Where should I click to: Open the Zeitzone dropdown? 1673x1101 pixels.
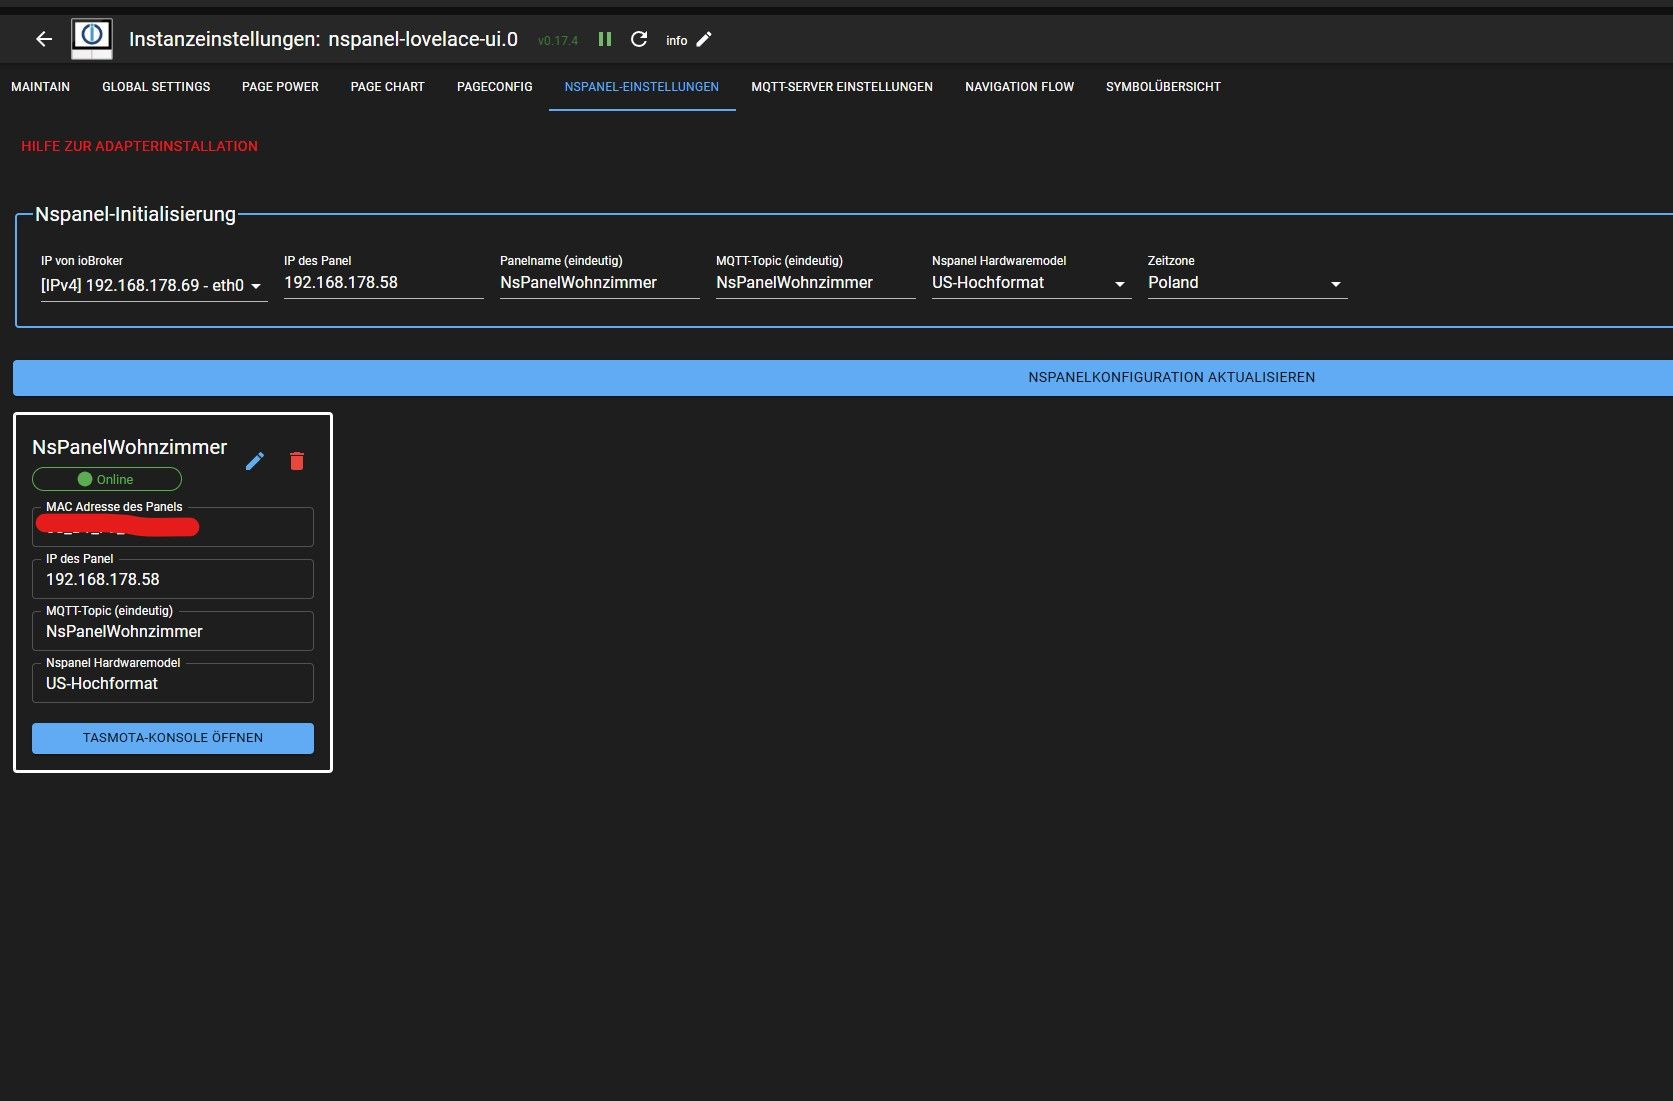click(x=1246, y=283)
